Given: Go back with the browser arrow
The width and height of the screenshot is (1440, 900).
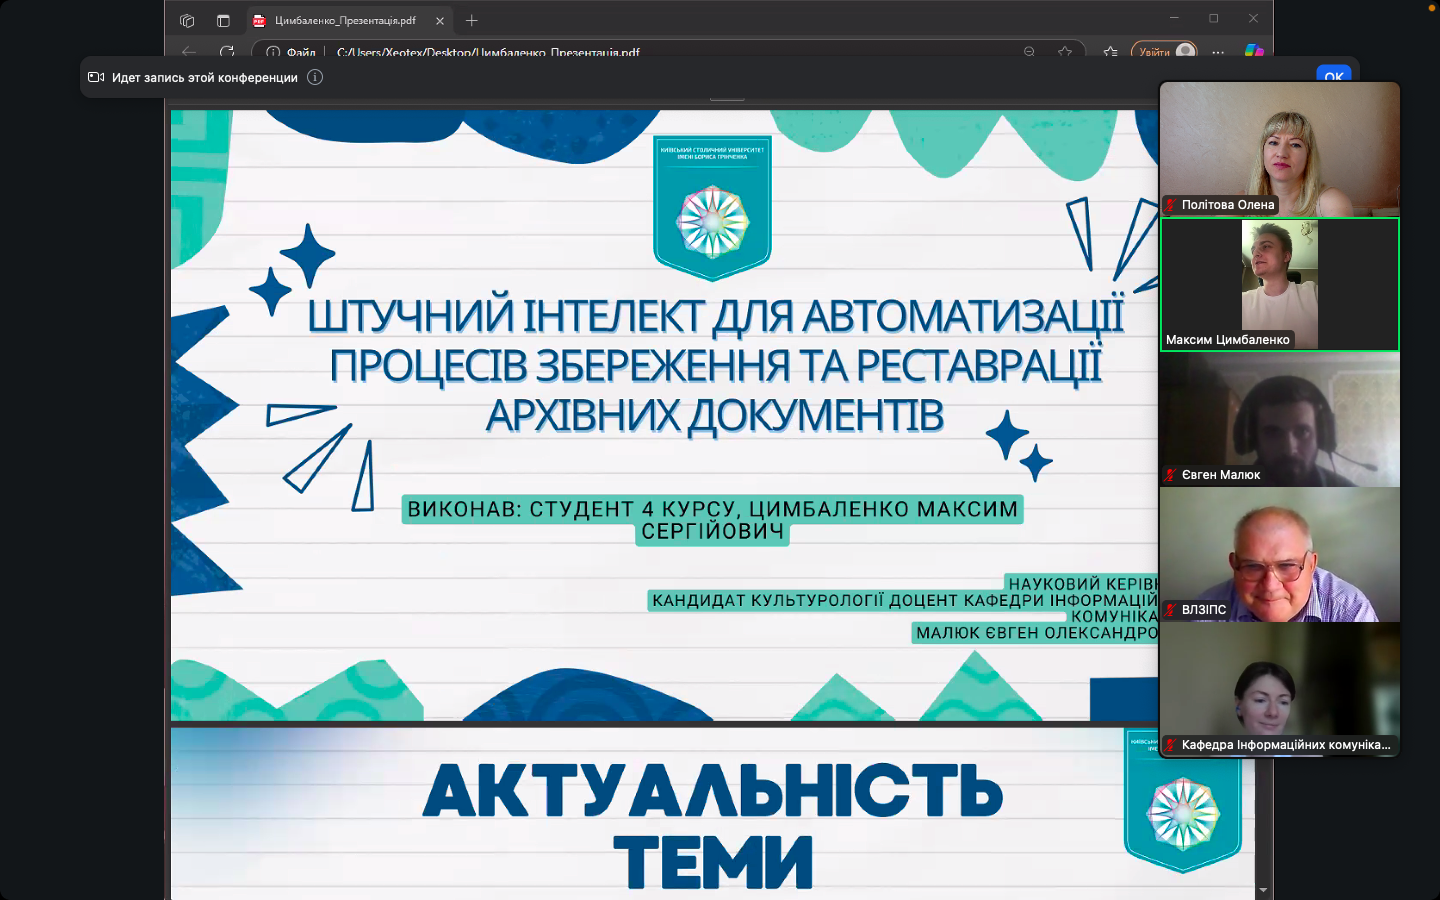Looking at the screenshot, I should (189, 51).
